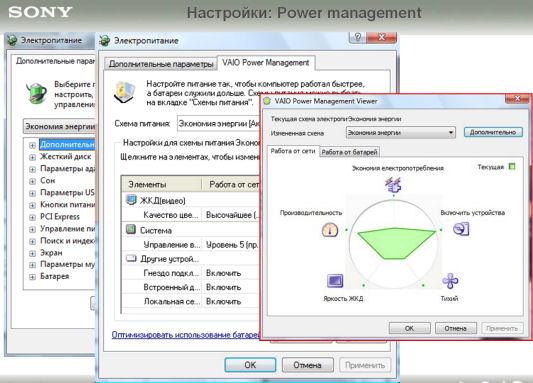Select the Other devices category row
Image resolution: width=533 pixels, height=383 pixels.
pos(191,259)
